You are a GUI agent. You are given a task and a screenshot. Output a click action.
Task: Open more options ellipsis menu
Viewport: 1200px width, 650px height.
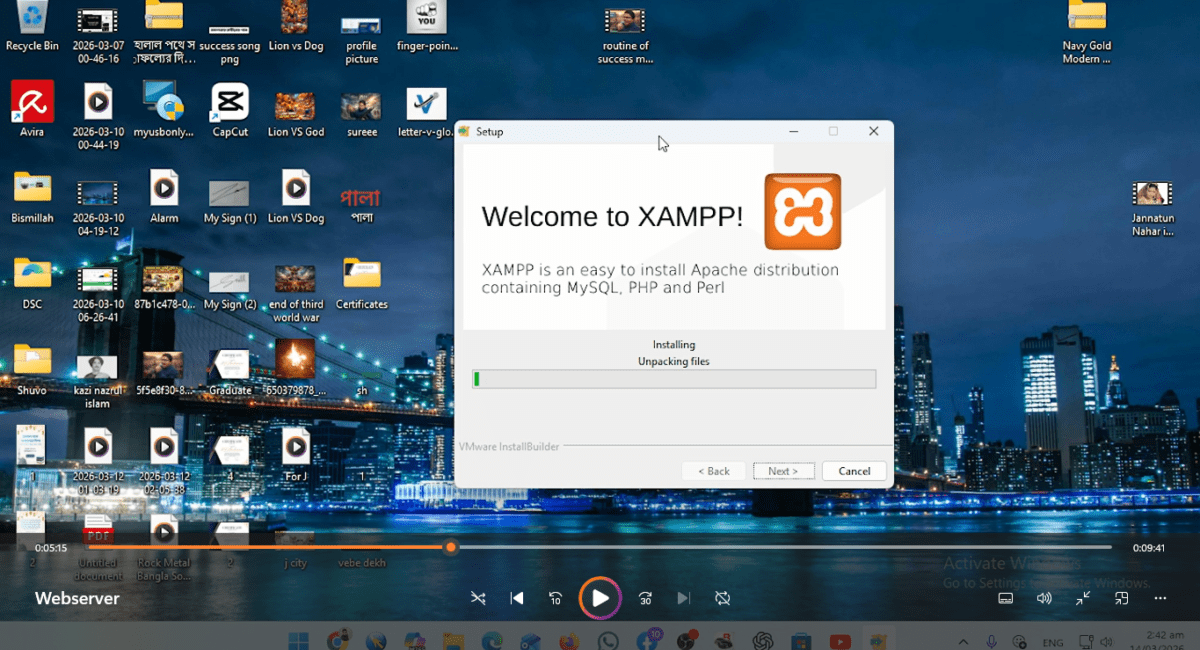[x=1160, y=598]
